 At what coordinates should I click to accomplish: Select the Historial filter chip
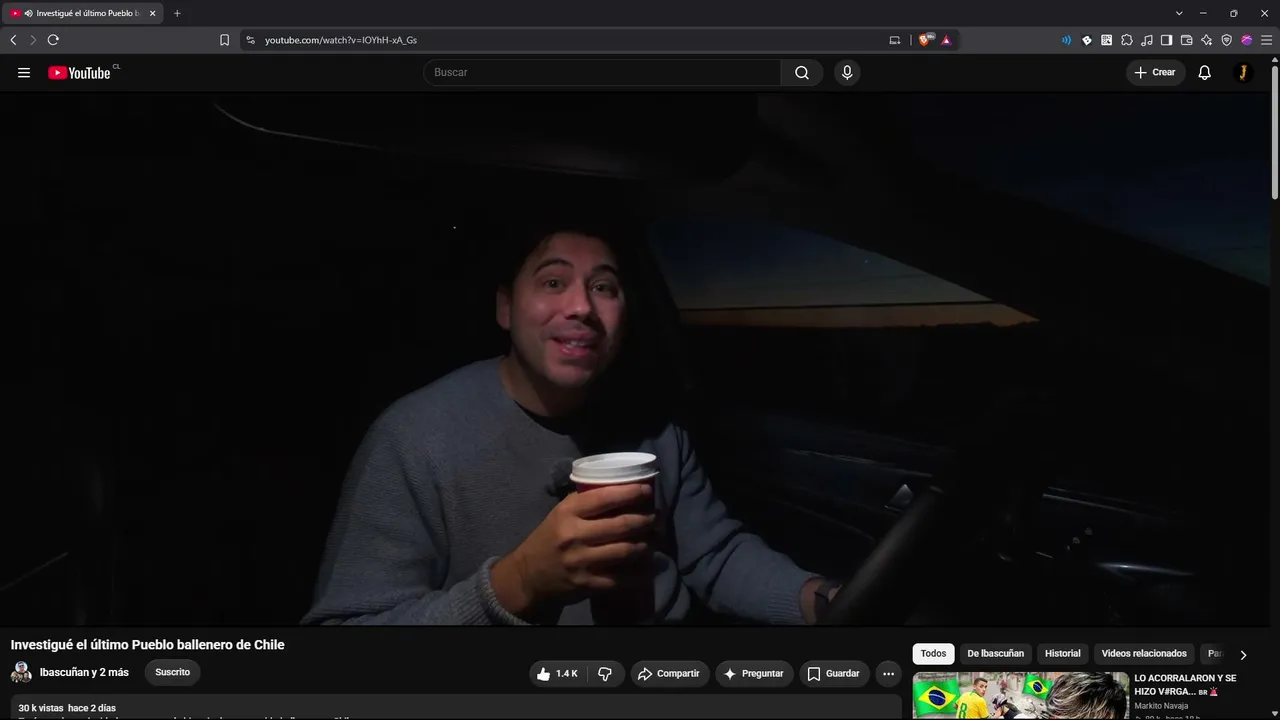[x=1063, y=654]
